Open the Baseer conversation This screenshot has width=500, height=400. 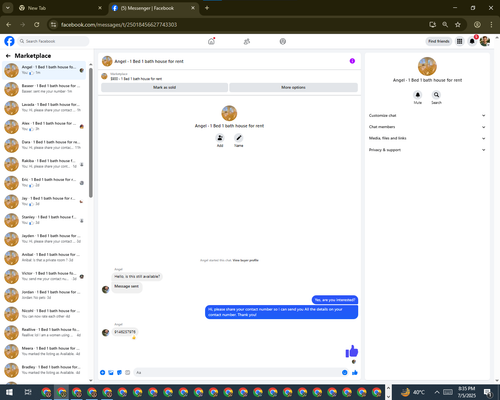(44, 89)
